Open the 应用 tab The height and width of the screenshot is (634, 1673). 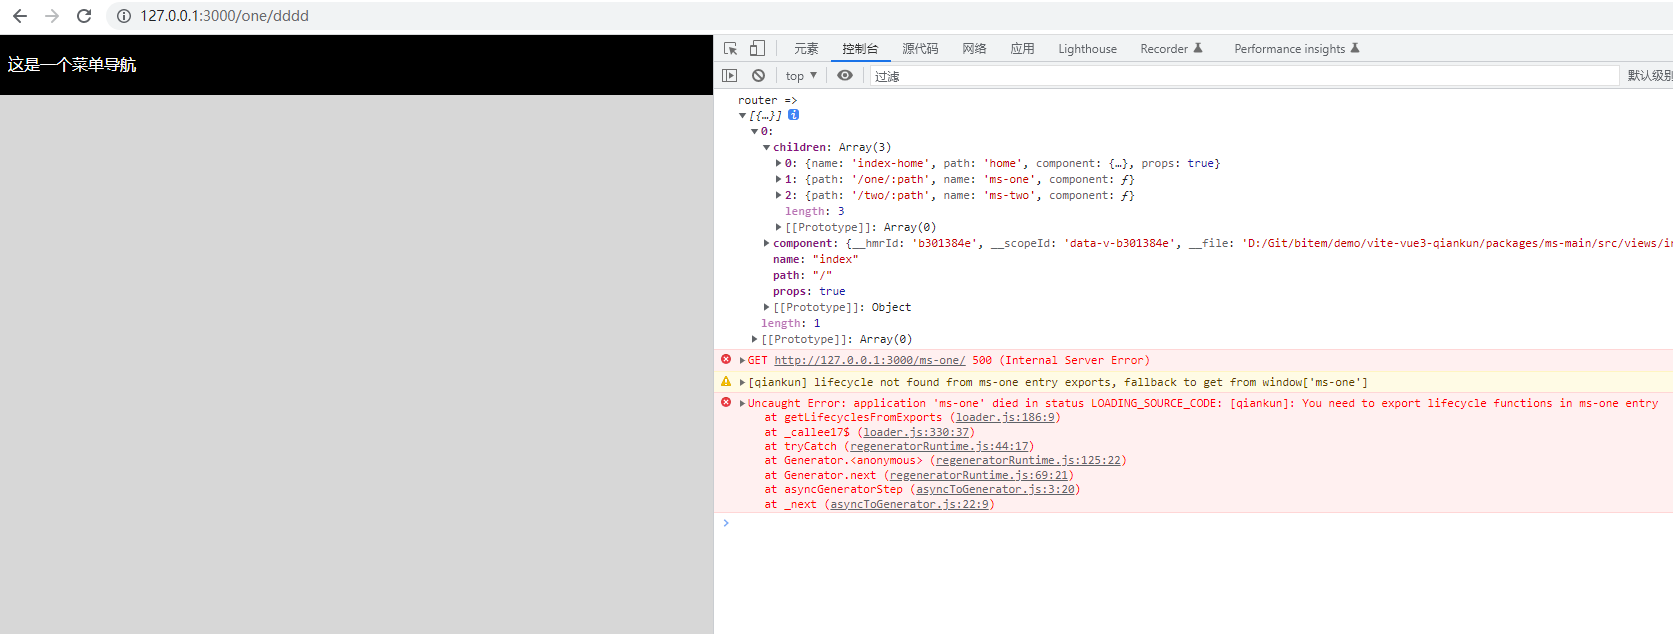click(1022, 48)
